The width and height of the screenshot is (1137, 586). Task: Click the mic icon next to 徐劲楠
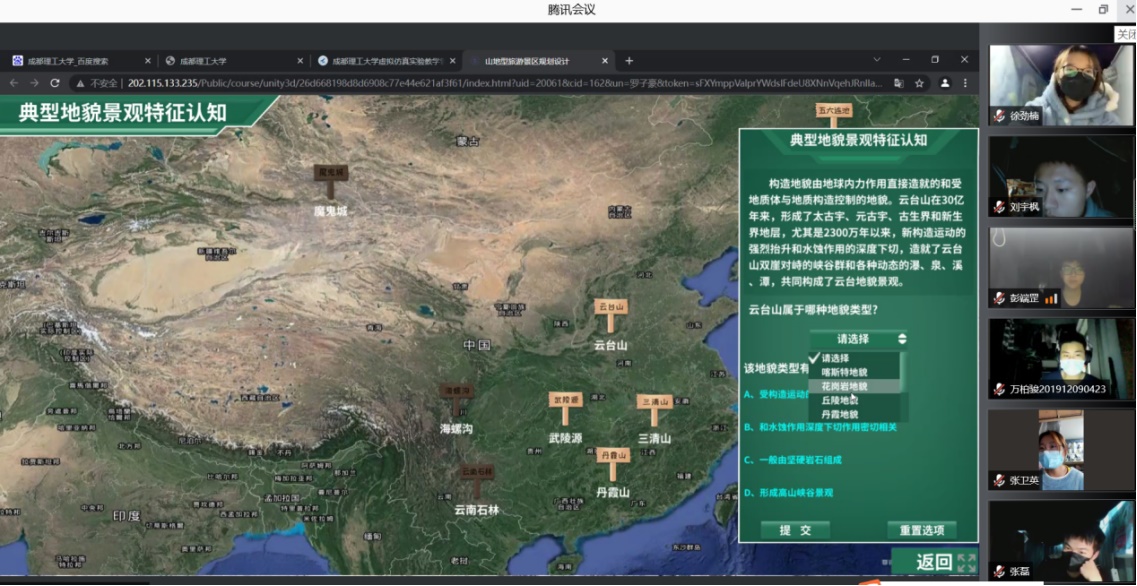pos(1000,116)
